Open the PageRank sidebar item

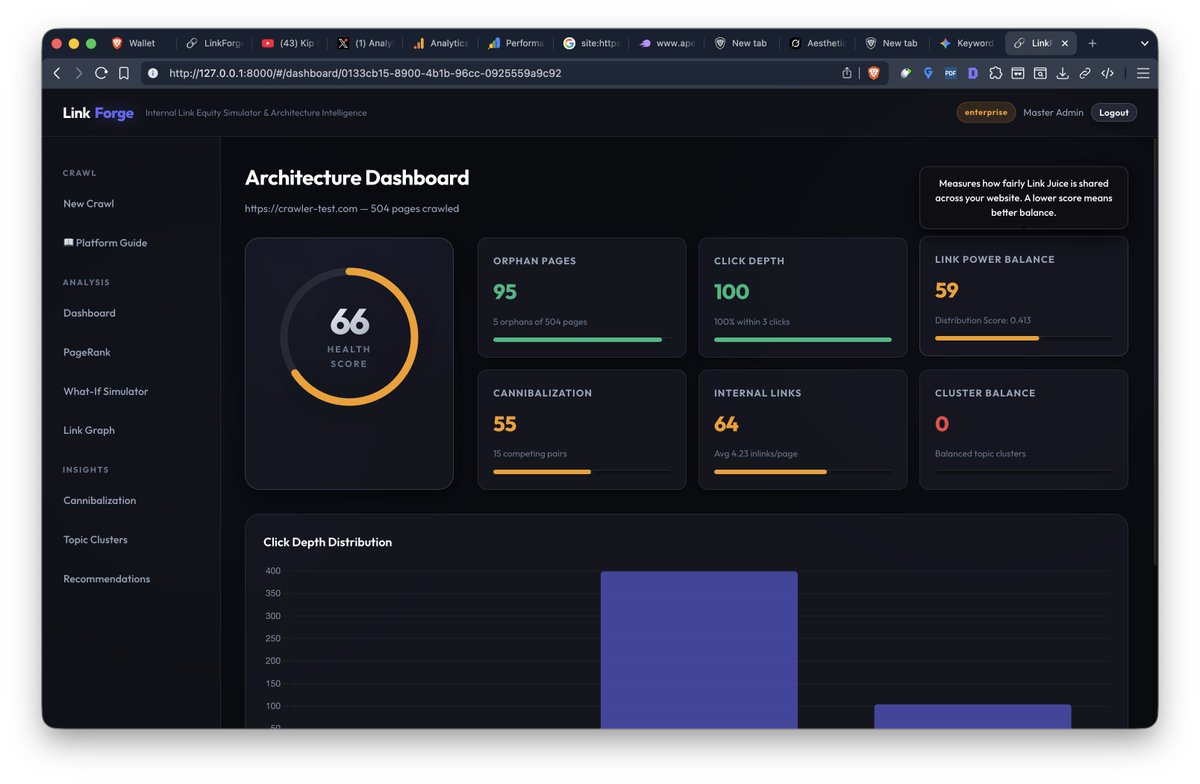pyautogui.click(x=87, y=352)
